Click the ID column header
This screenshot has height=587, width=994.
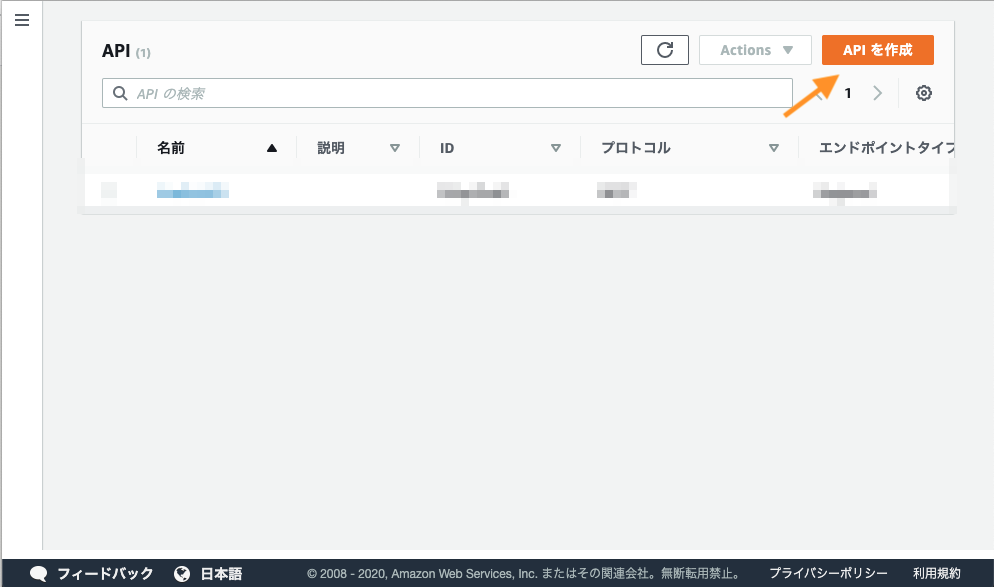[x=447, y=148]
